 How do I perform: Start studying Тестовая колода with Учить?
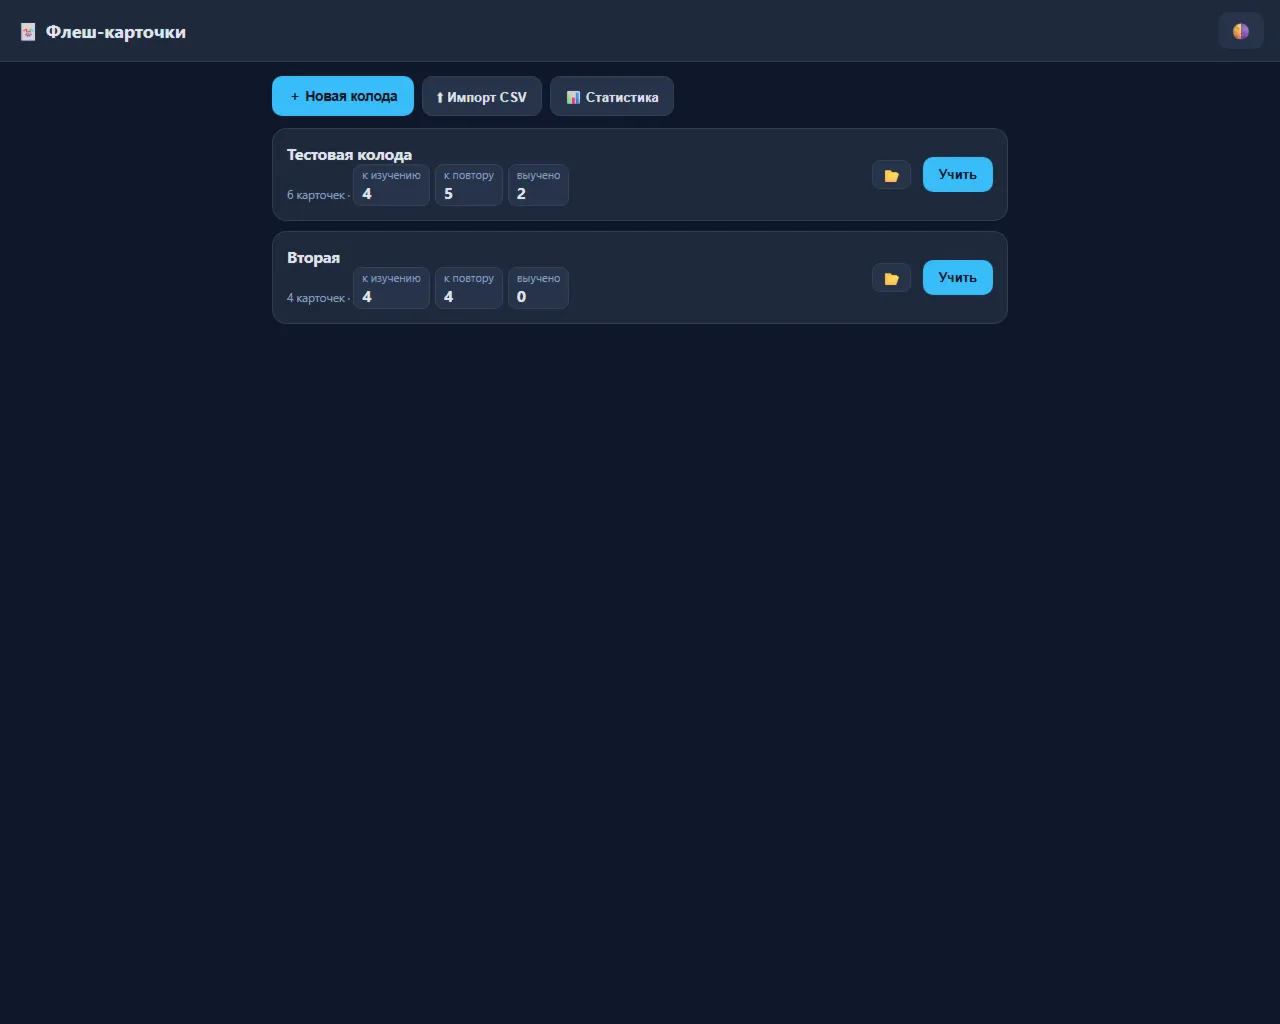957,174
